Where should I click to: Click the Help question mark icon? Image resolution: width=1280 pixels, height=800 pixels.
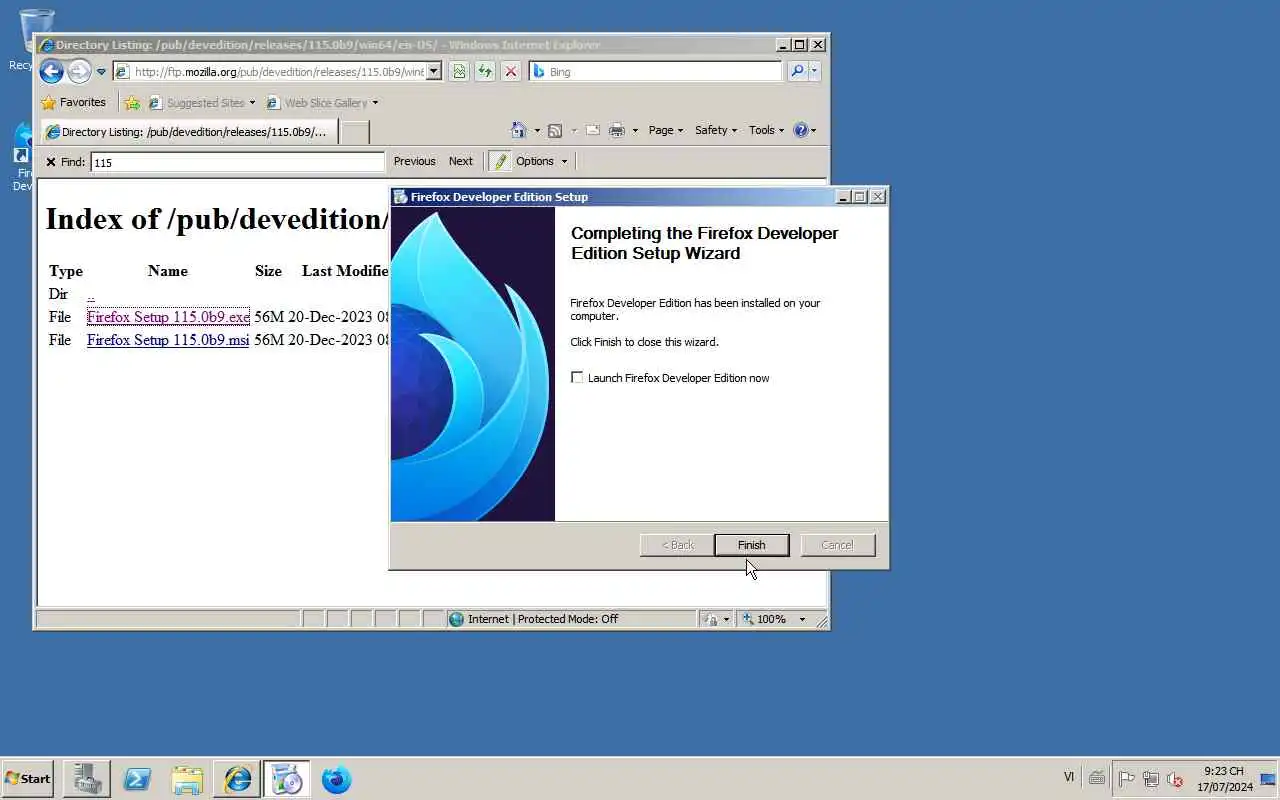[x=800, y=130]
